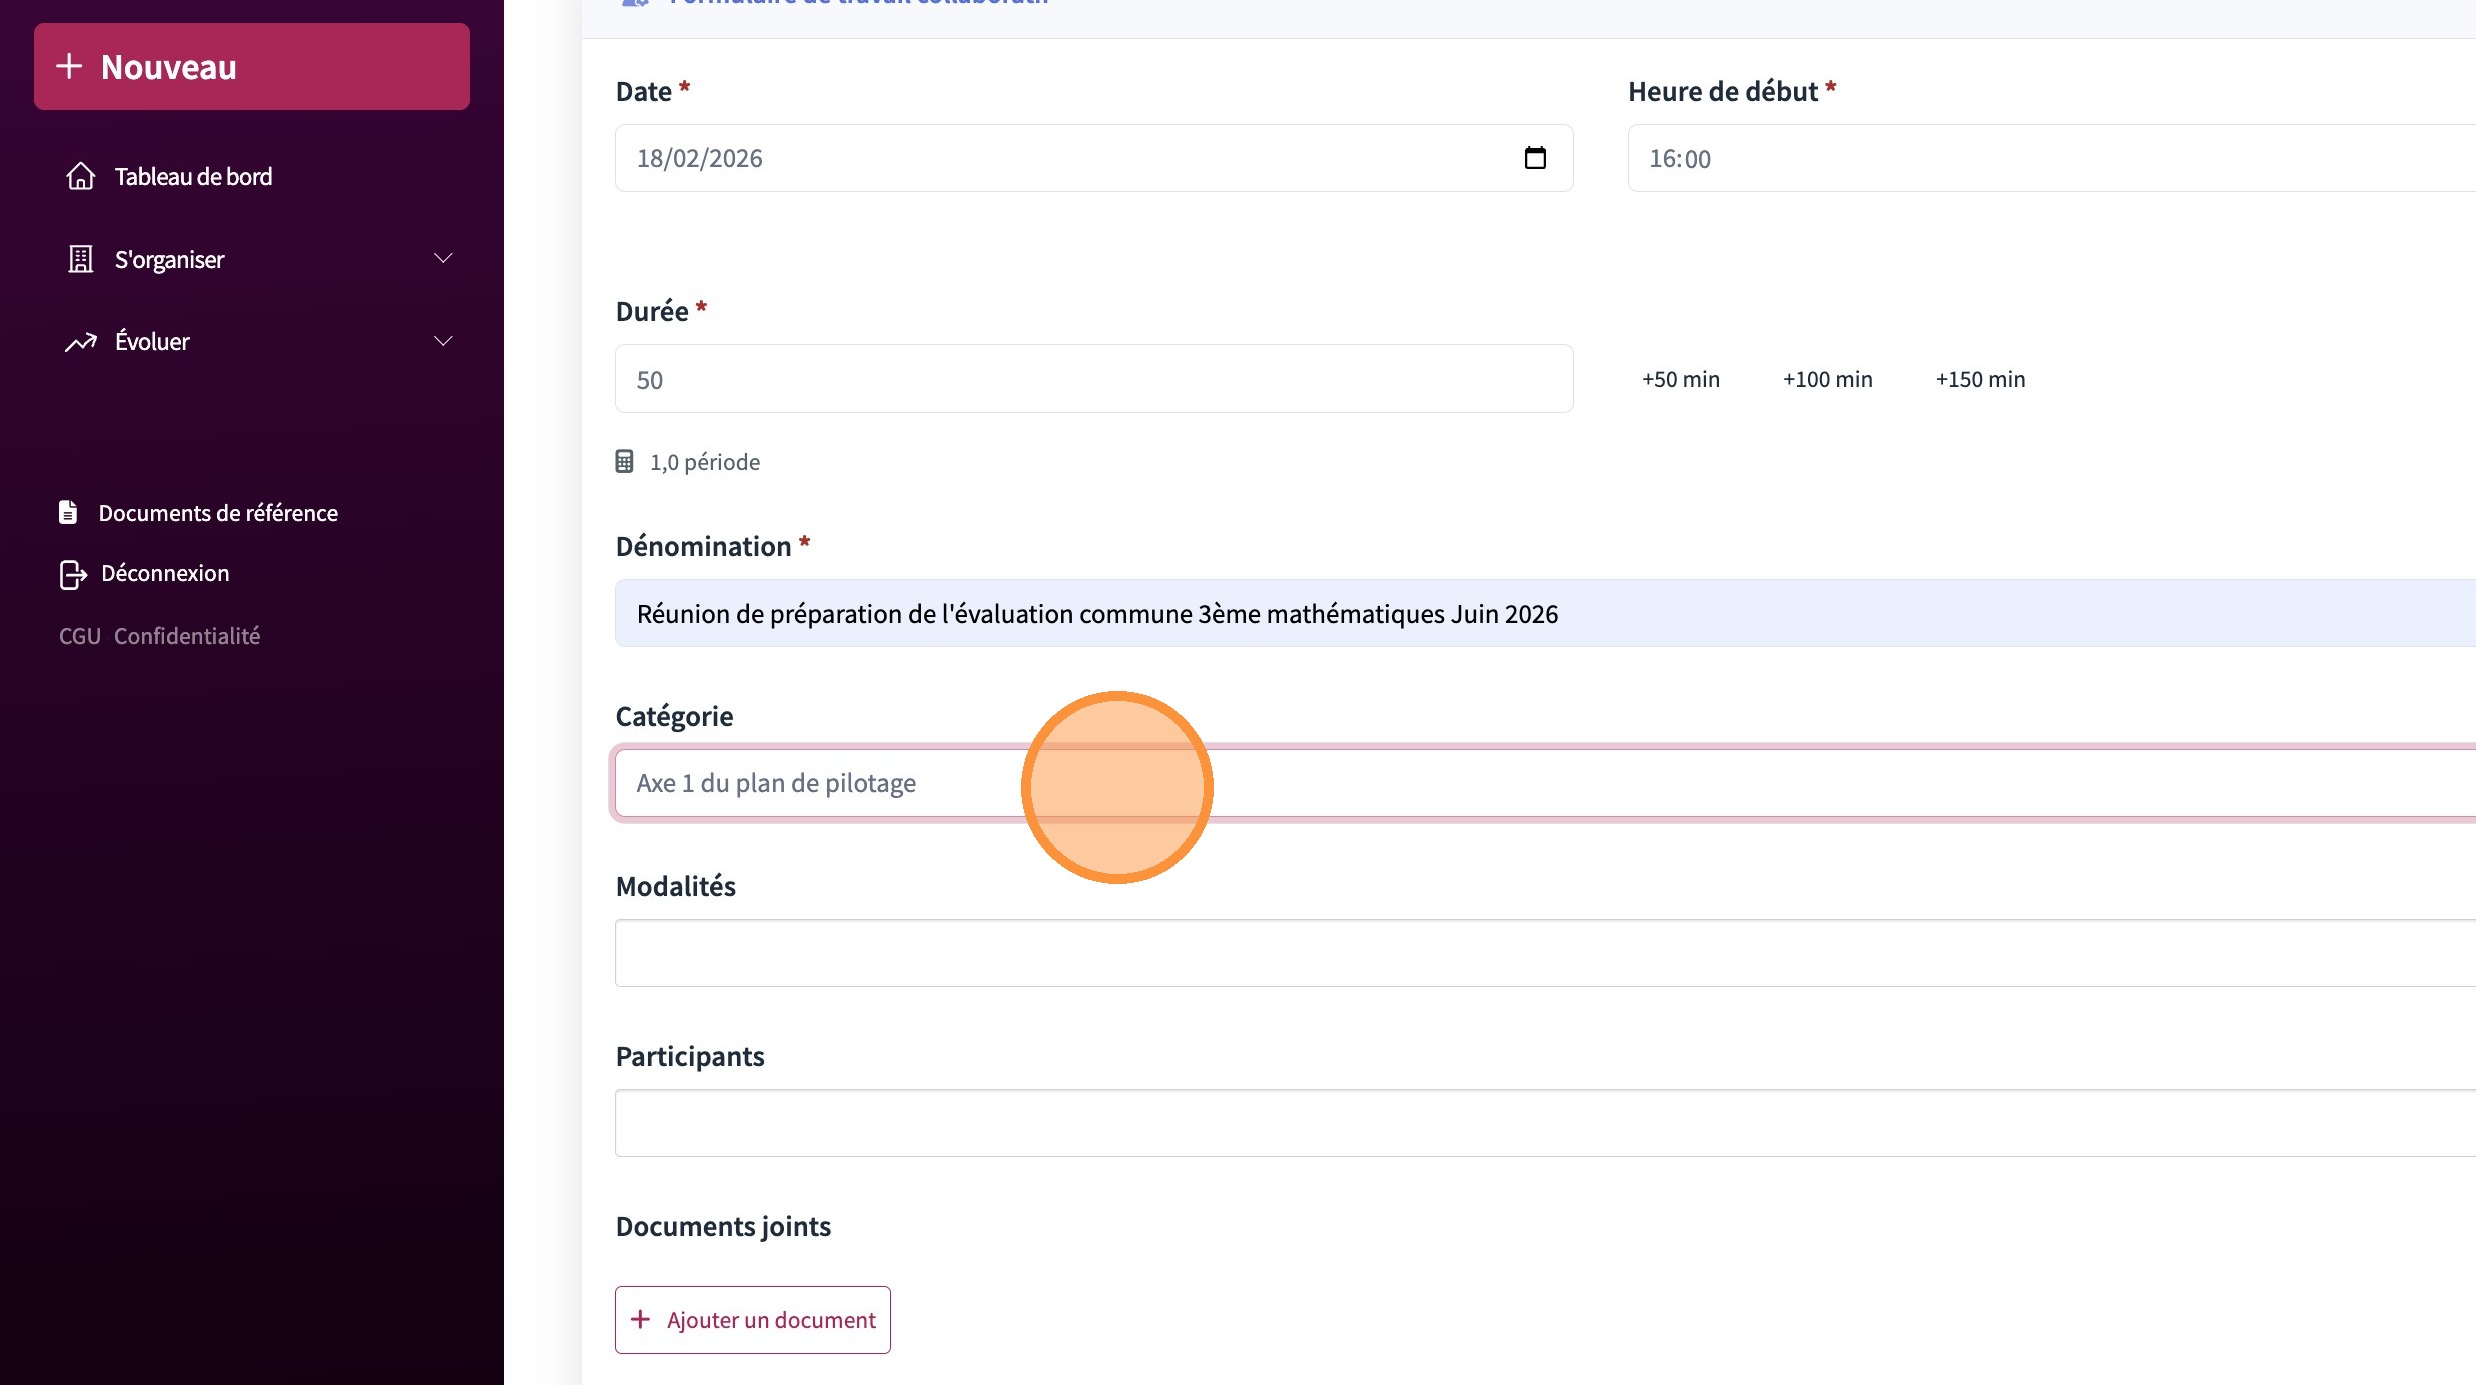The height and width of the screenshot is (1385, 2476).
Task: Click the Tableau de bord home icon
Action: 81,176
